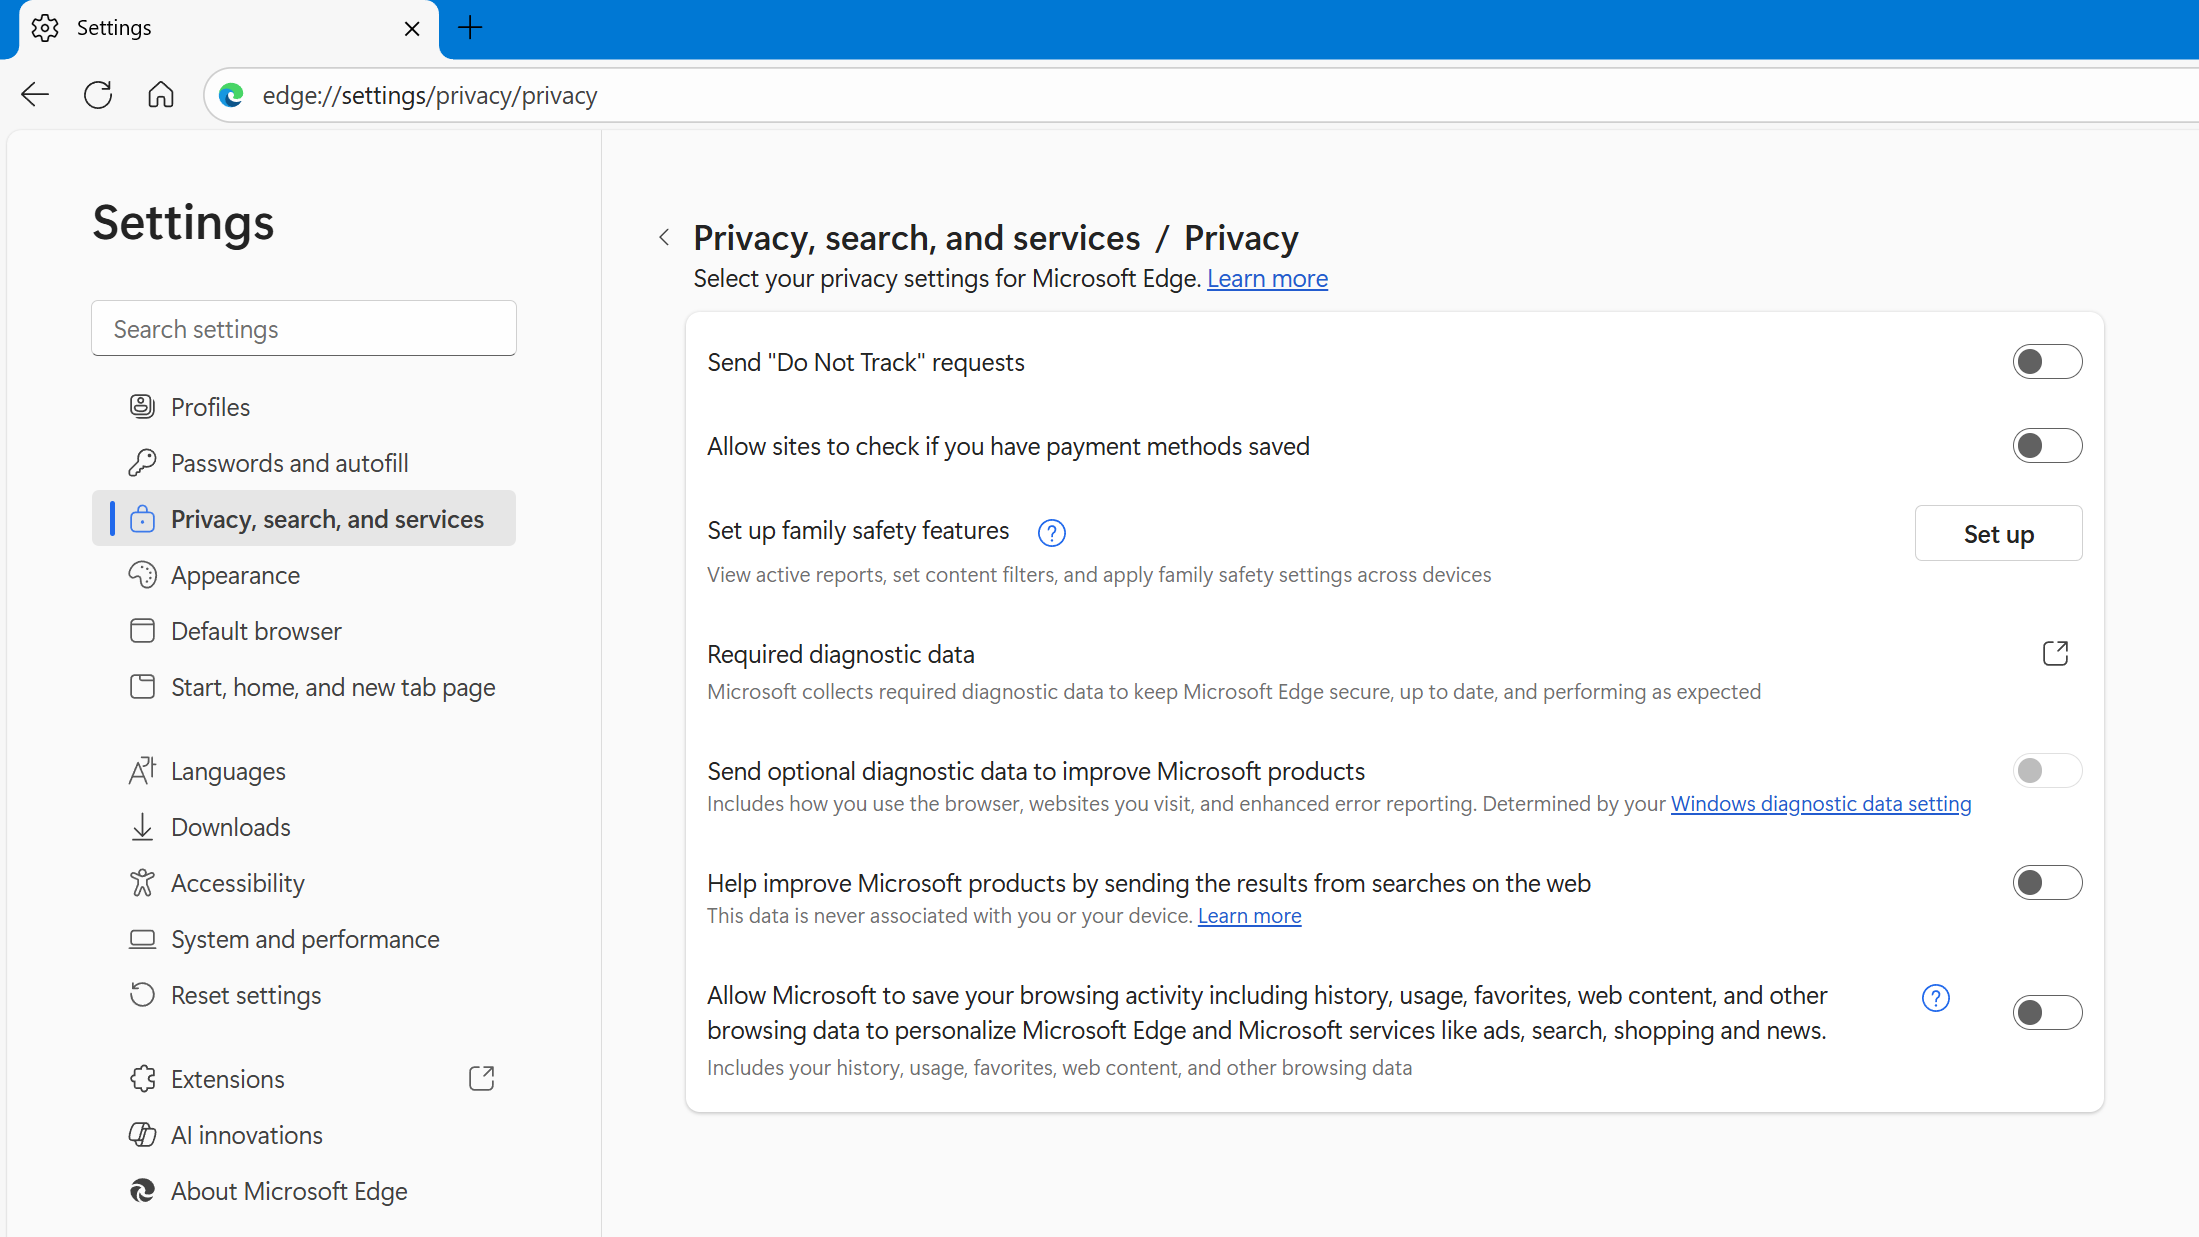Open Required diagnostic data external link icon
Image resolution: width=2199 pixels, height=1237 pixels.
click(2055, 654)
